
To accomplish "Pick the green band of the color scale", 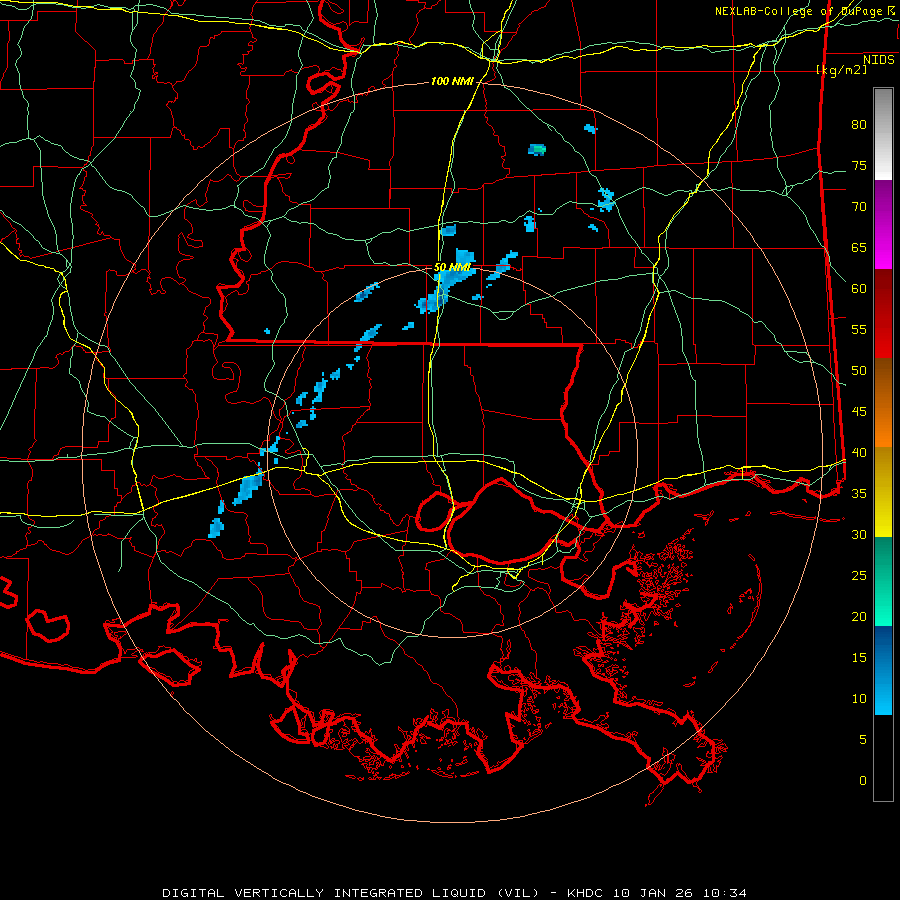I will point(883,581).
